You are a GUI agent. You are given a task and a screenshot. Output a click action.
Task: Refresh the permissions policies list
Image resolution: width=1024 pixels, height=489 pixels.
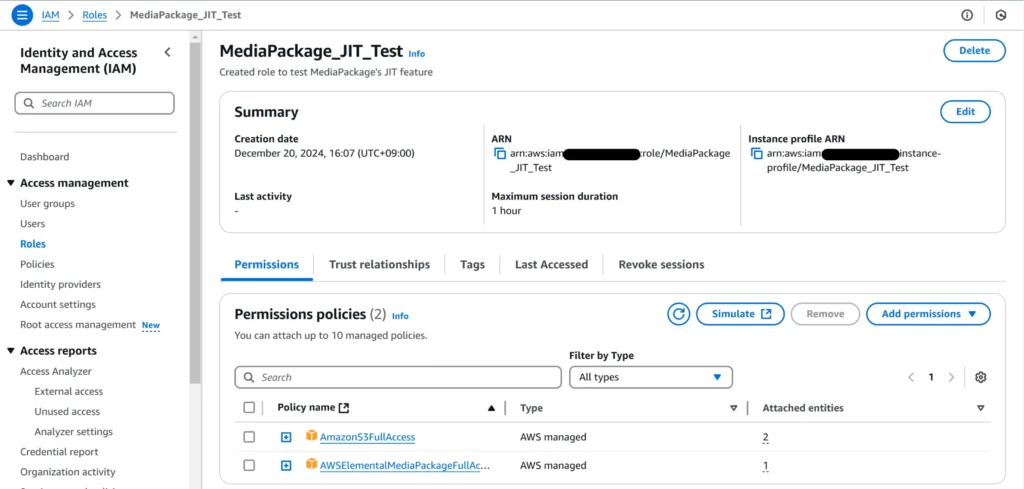pos(679,314)
